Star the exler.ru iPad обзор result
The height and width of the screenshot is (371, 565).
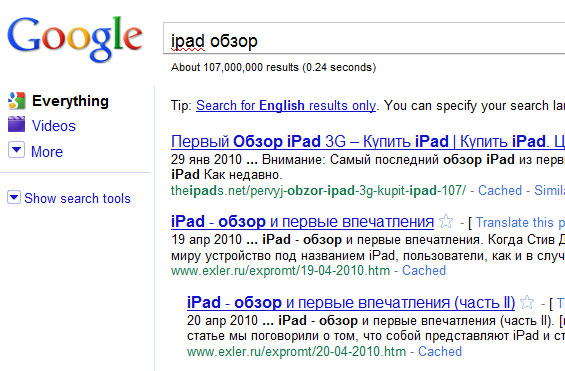coord(446,221)
